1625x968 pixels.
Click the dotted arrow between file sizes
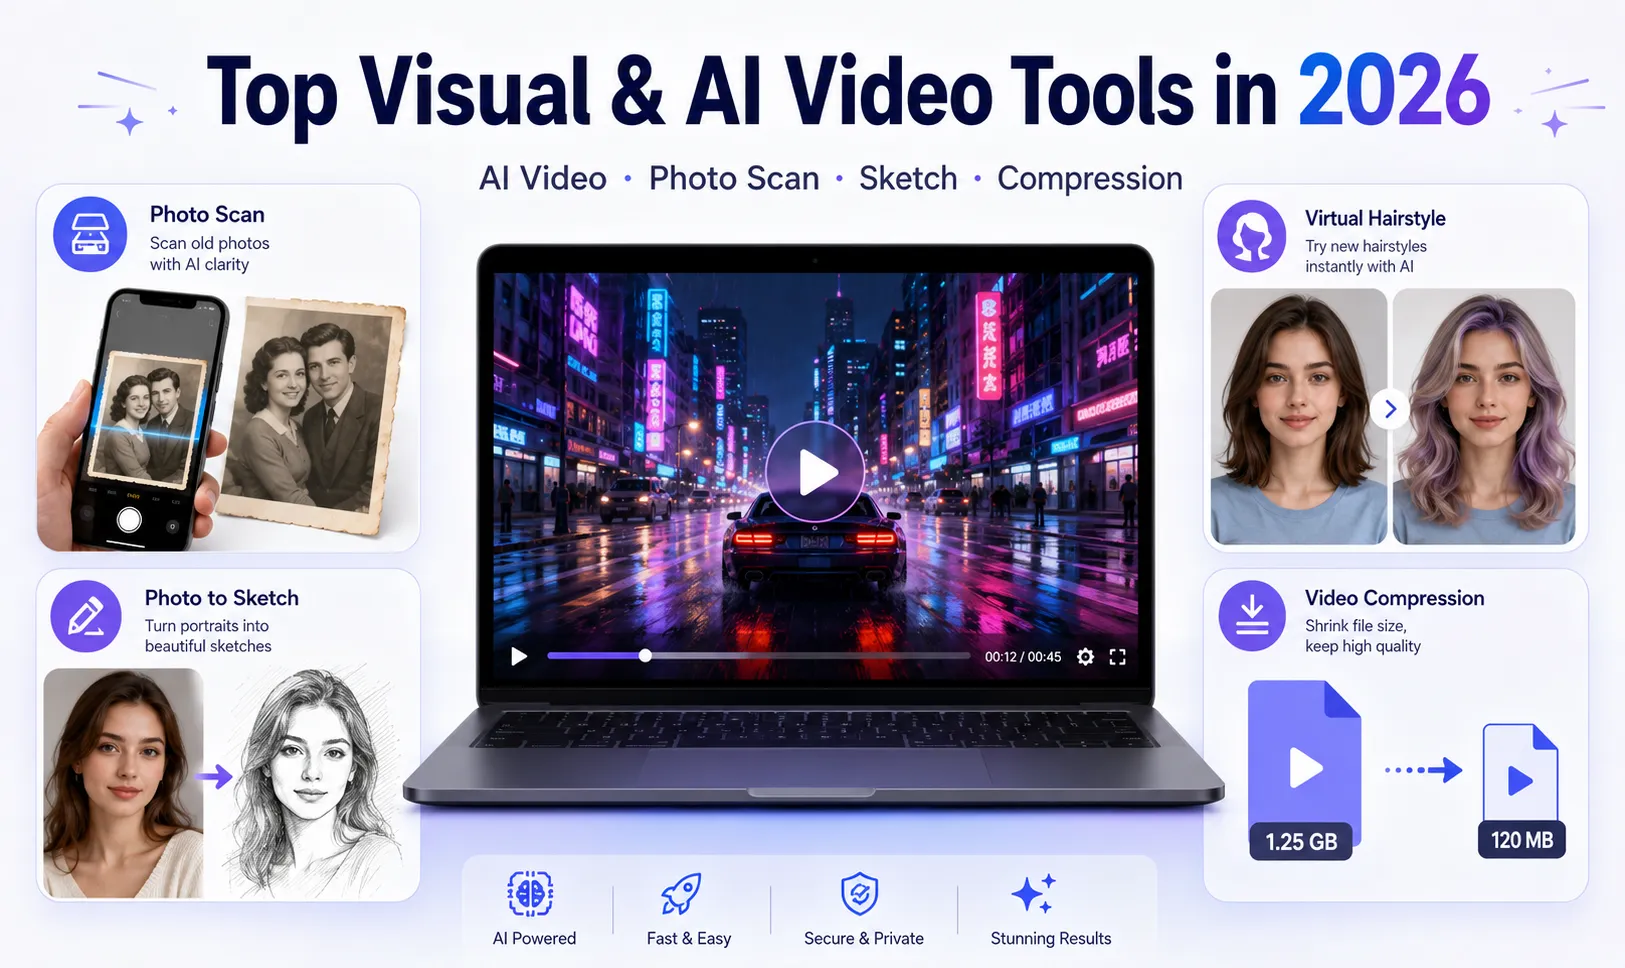1423,770
